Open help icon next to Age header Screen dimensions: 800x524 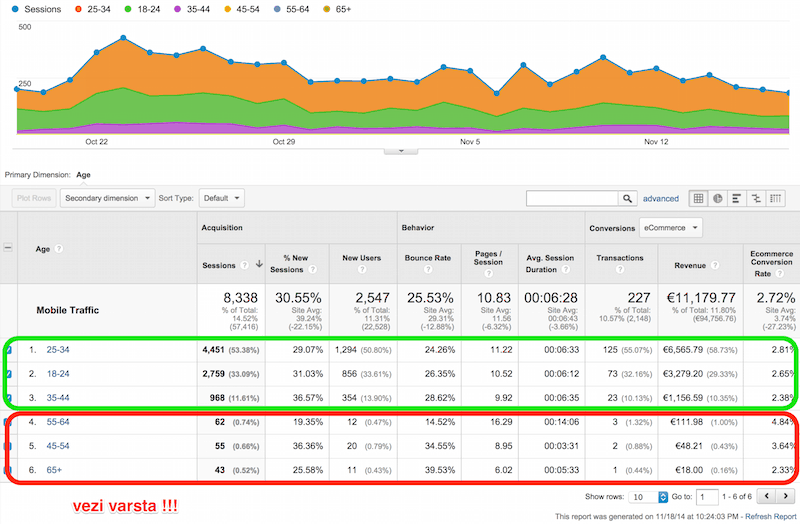tap(59, 248)
